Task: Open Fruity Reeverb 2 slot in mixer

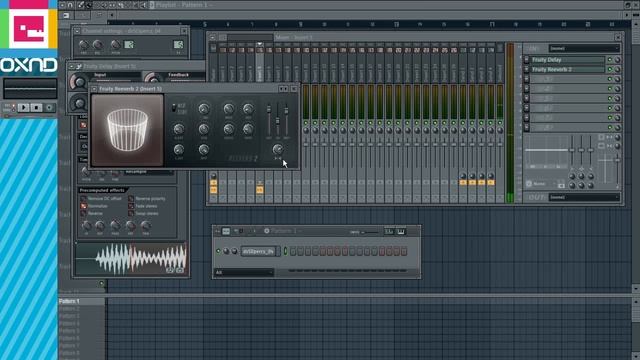Action: (x=567, y=70)
